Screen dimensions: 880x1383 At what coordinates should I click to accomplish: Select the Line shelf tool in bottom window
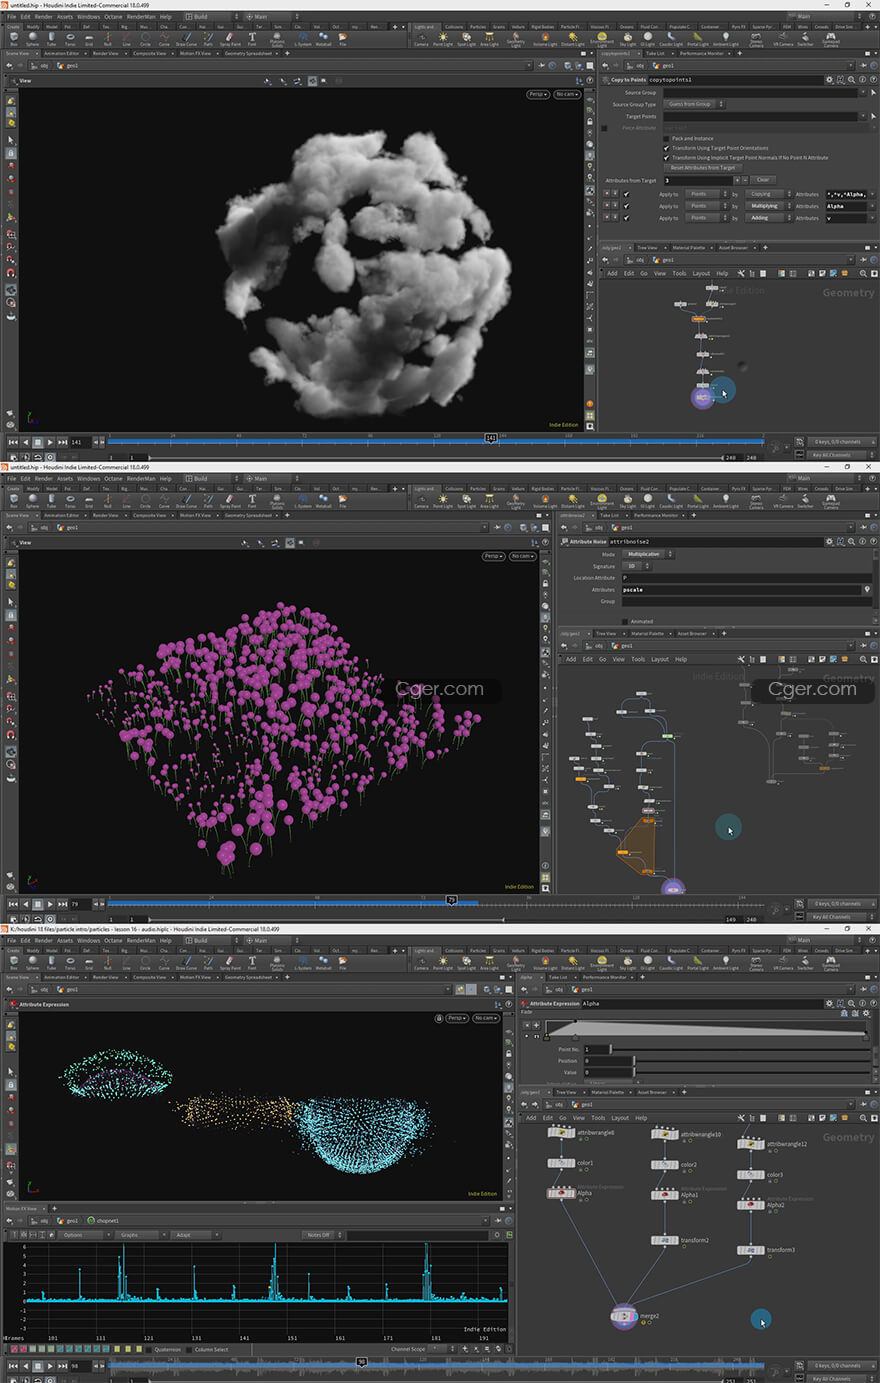126,963
